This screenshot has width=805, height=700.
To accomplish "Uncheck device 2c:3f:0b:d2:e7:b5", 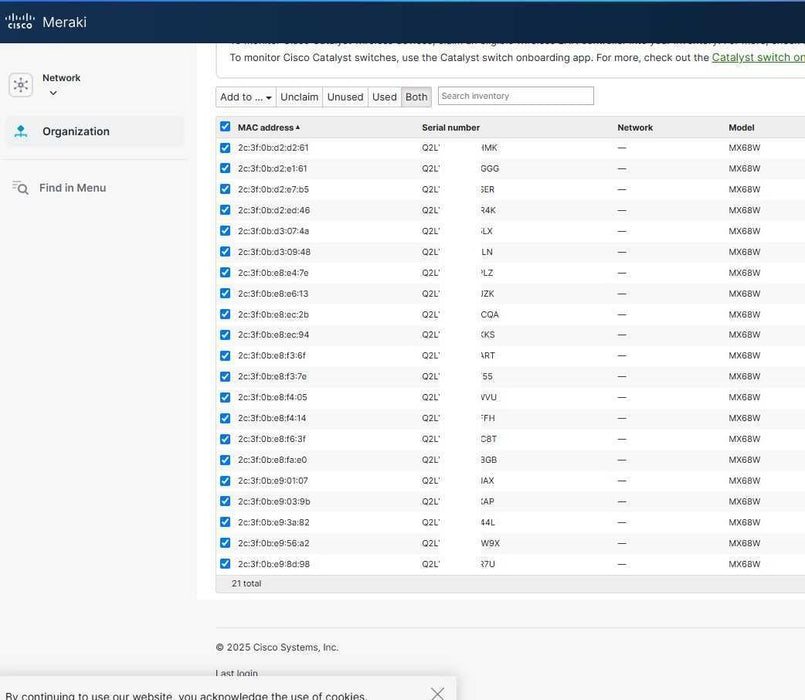I will [225, 190].
